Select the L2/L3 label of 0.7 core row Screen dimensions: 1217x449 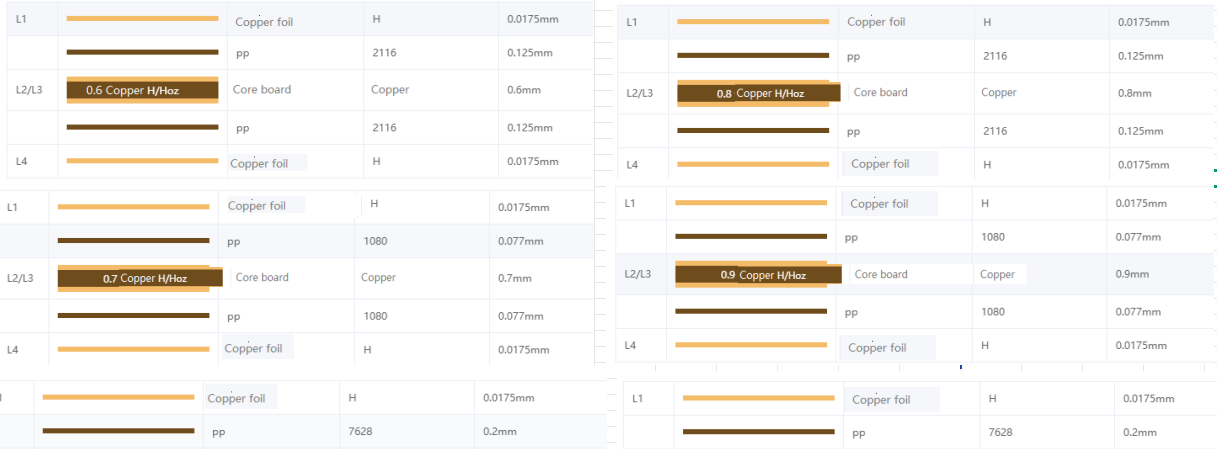(20, 278)
